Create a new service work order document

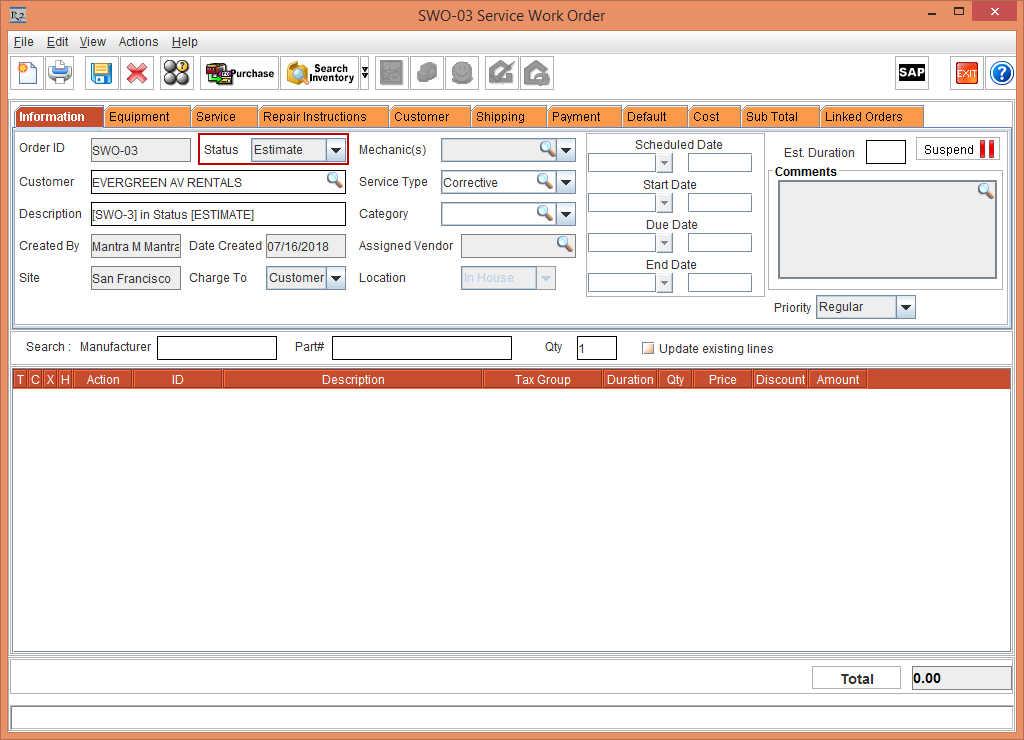(27, 72)
